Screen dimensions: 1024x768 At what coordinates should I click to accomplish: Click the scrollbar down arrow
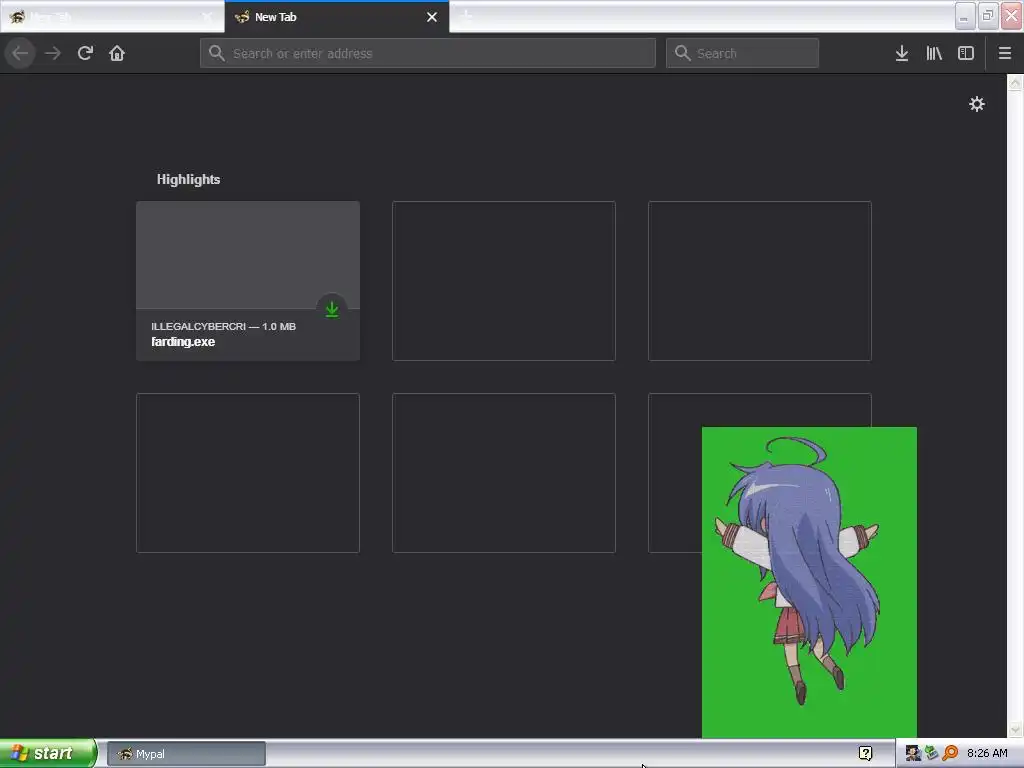[x=1015, y=729]
